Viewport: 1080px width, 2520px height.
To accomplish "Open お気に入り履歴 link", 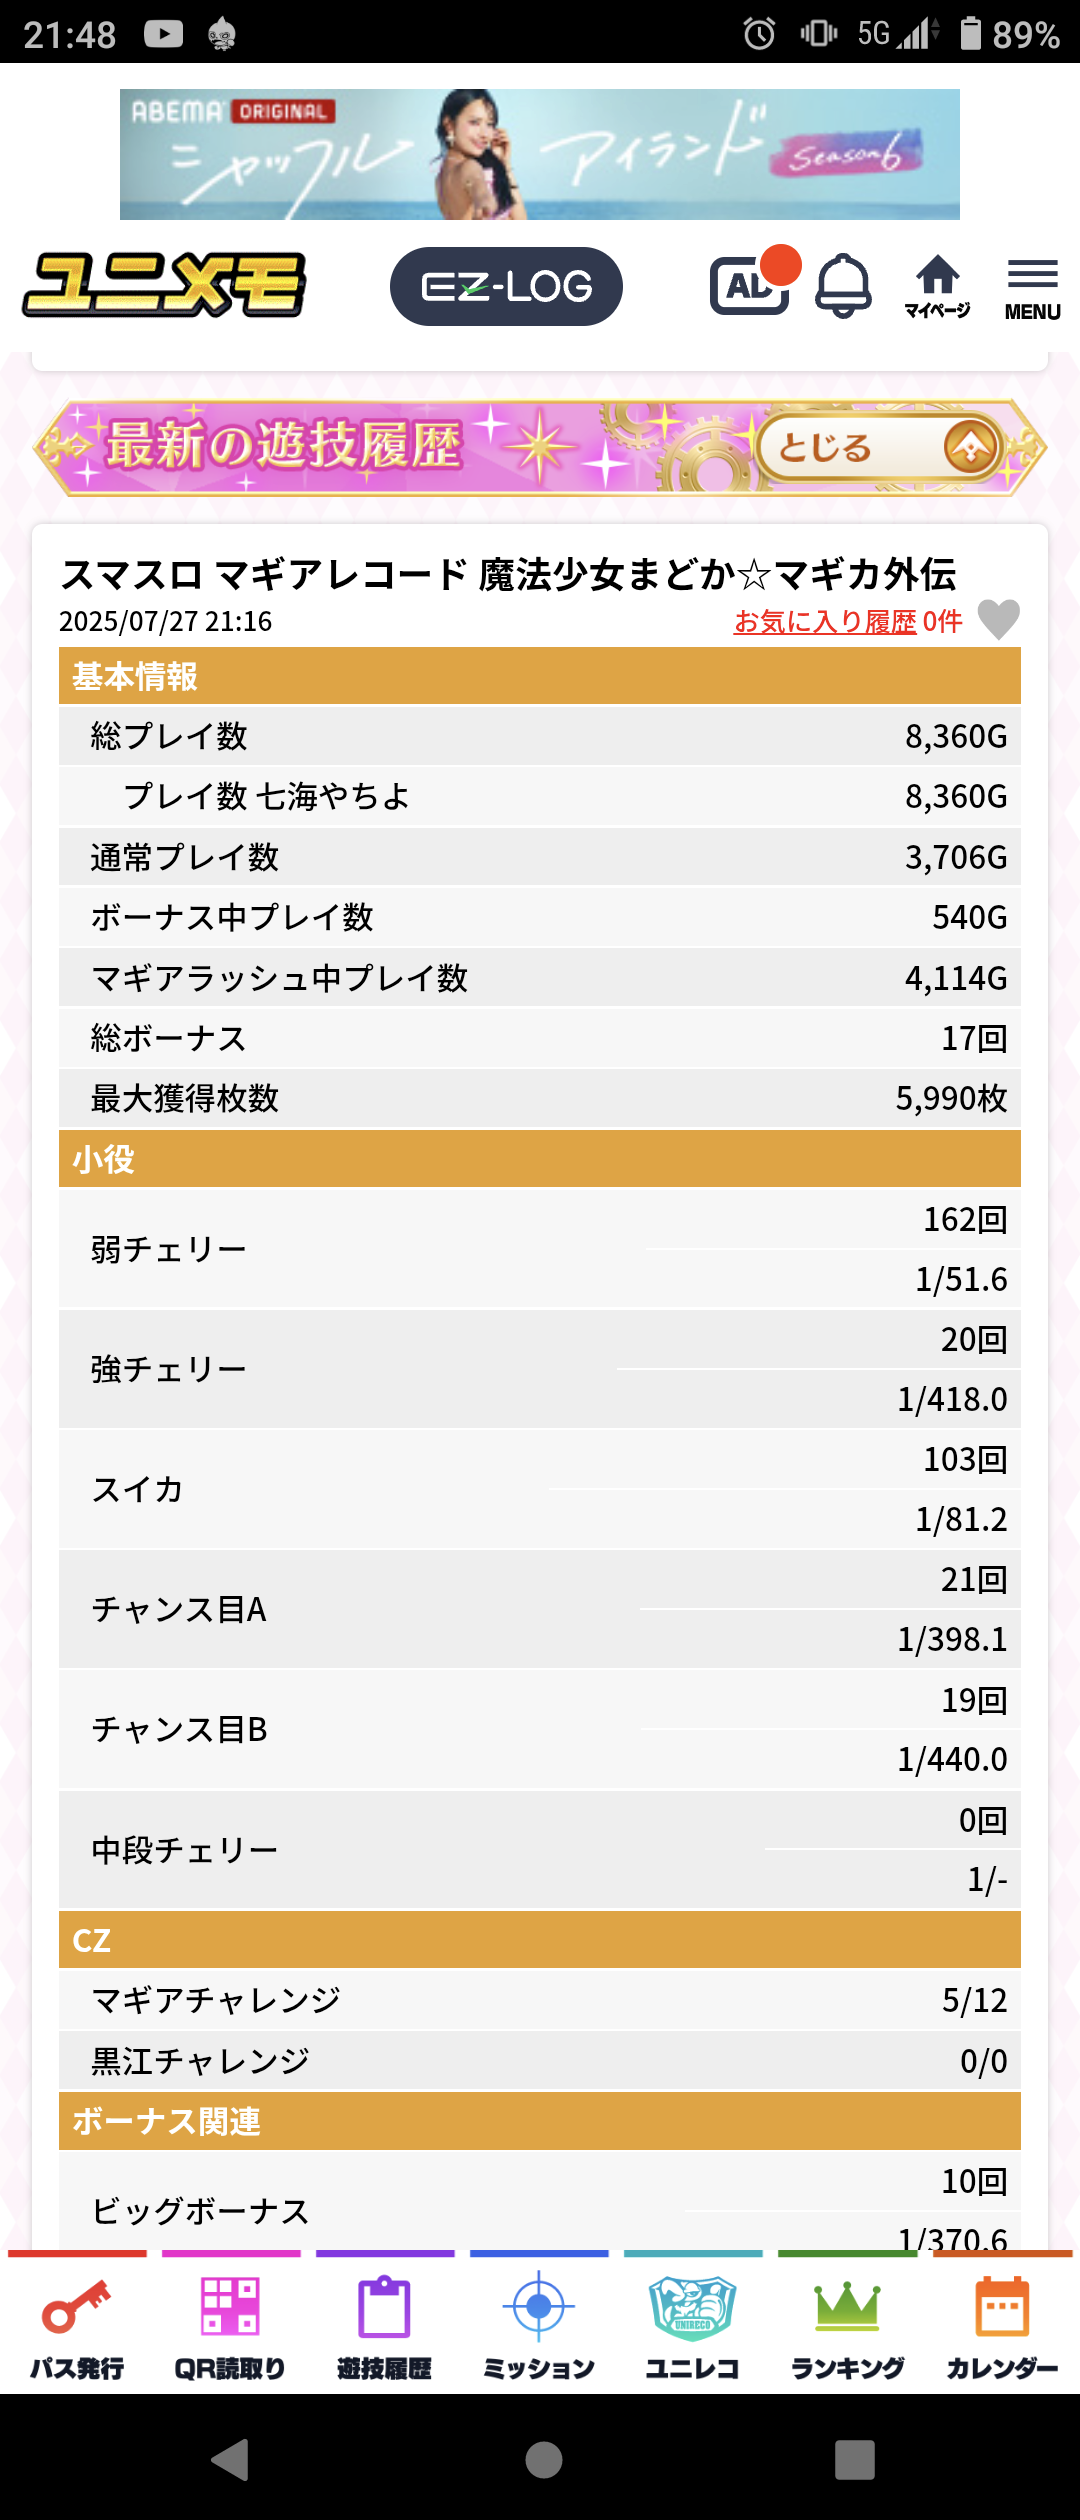I will coord(825,622).
